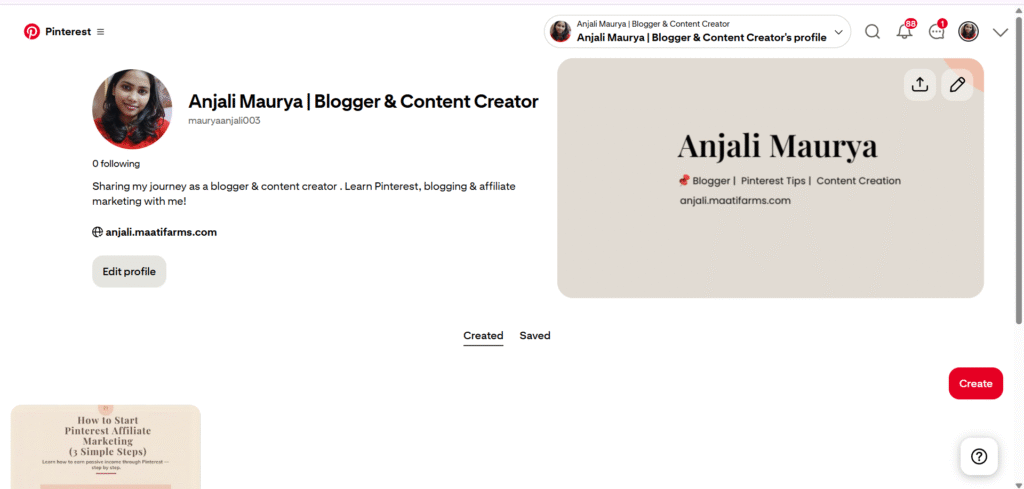The image size is (1024, 489).
Task: Click the profile avatar in top bar
Action: pos(968,31)
